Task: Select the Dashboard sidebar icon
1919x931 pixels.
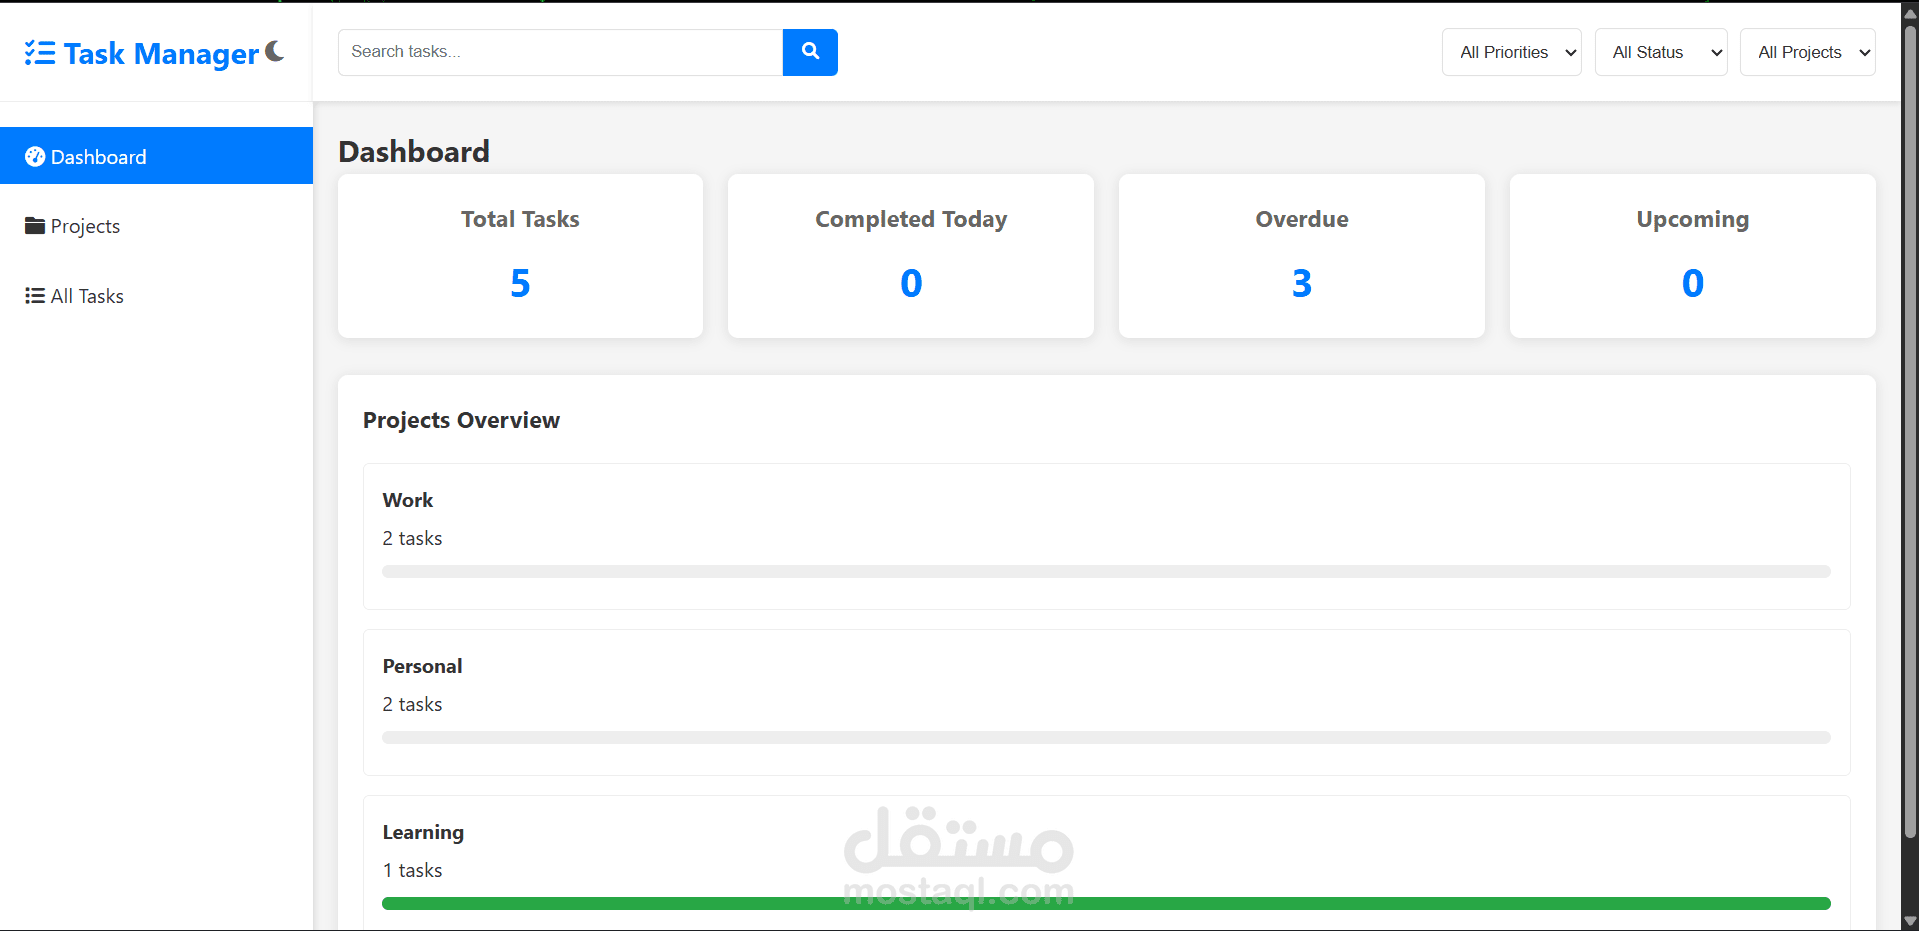Action: pos(35,156)
